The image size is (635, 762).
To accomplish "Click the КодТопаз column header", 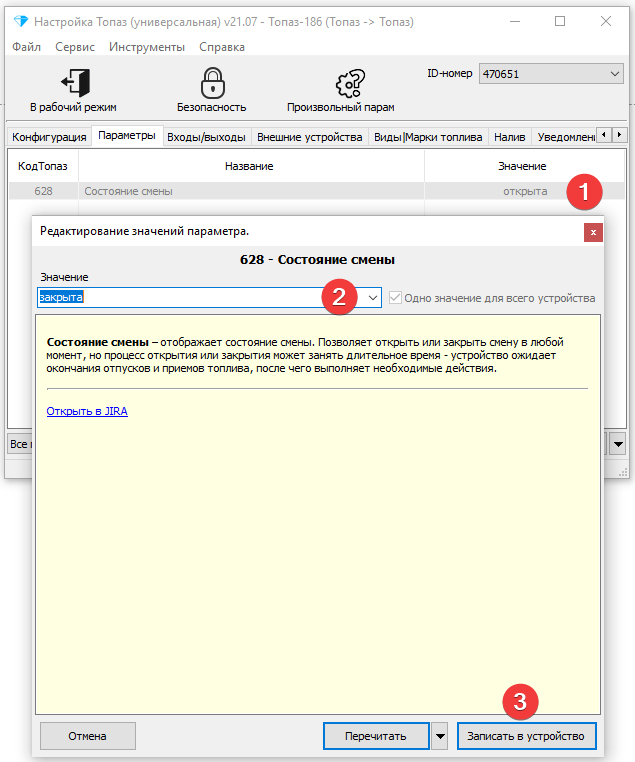I will point(43,166).
